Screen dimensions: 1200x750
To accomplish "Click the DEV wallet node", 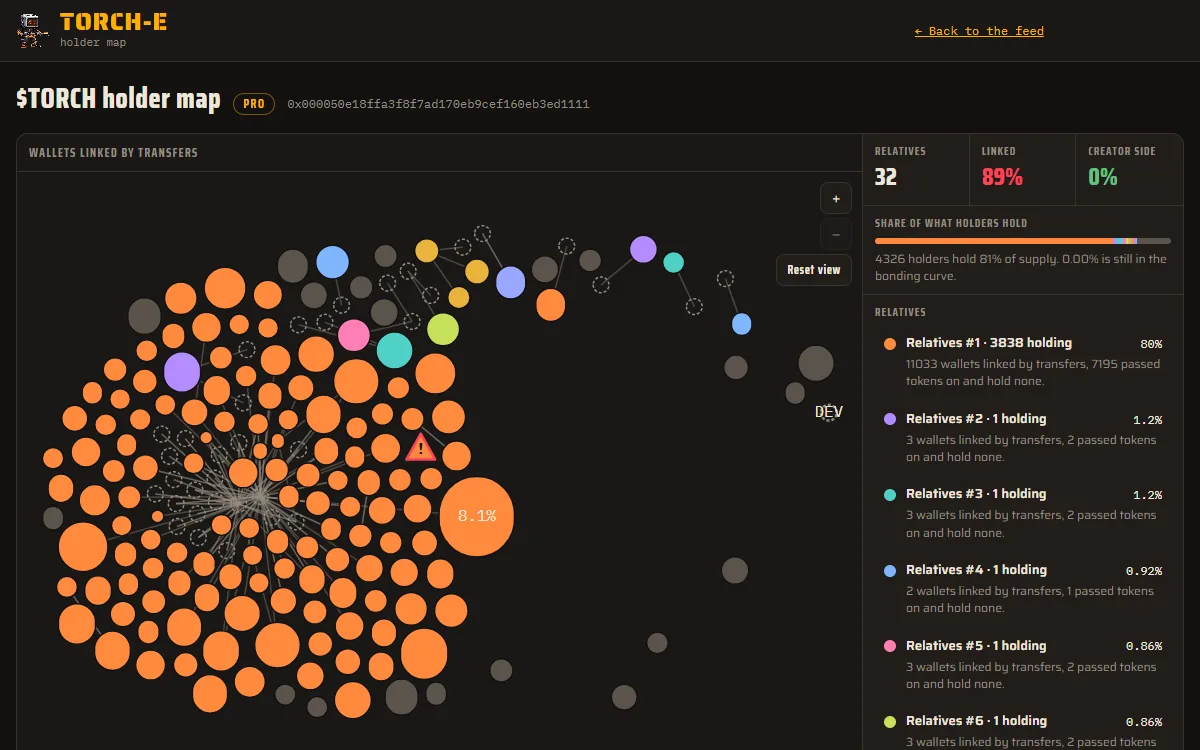I will [828, 412].
